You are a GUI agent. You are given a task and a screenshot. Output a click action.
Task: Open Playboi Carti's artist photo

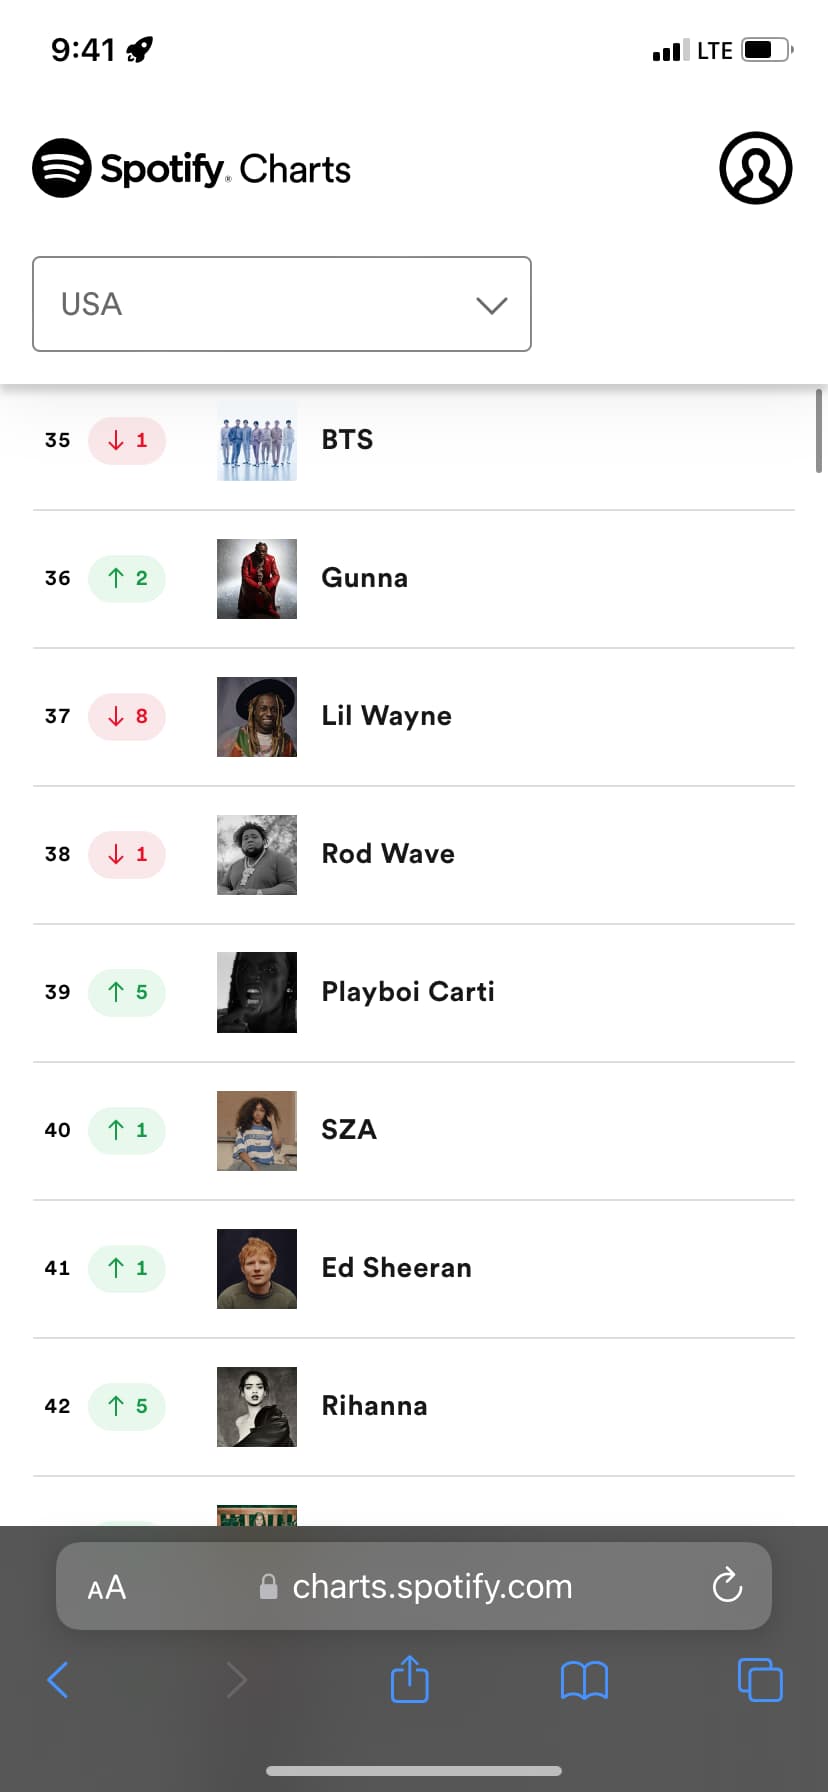pos(257,992)
